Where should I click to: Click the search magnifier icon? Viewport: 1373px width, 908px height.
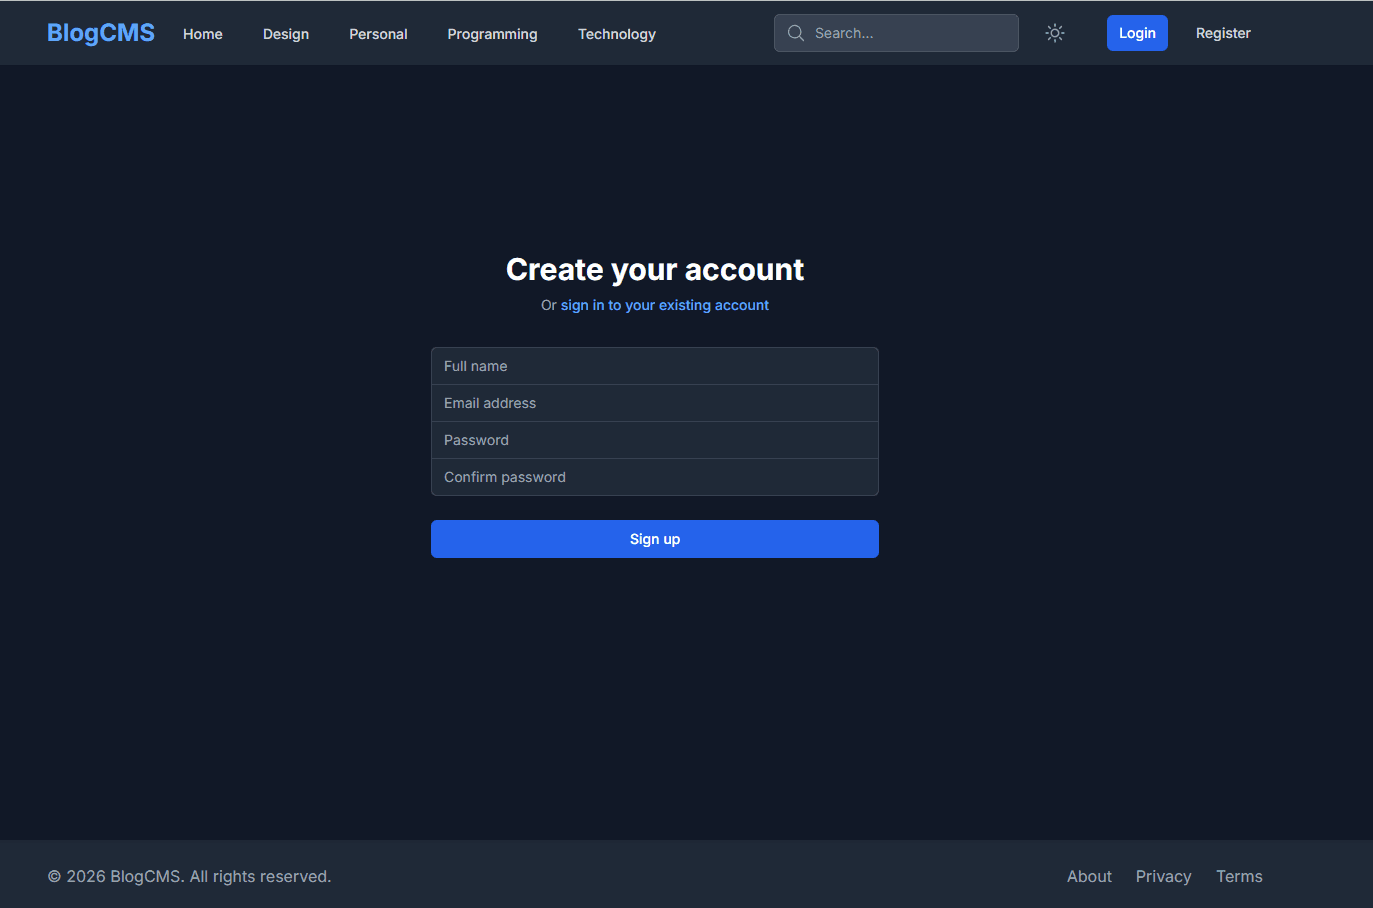[x=796, y=33]
